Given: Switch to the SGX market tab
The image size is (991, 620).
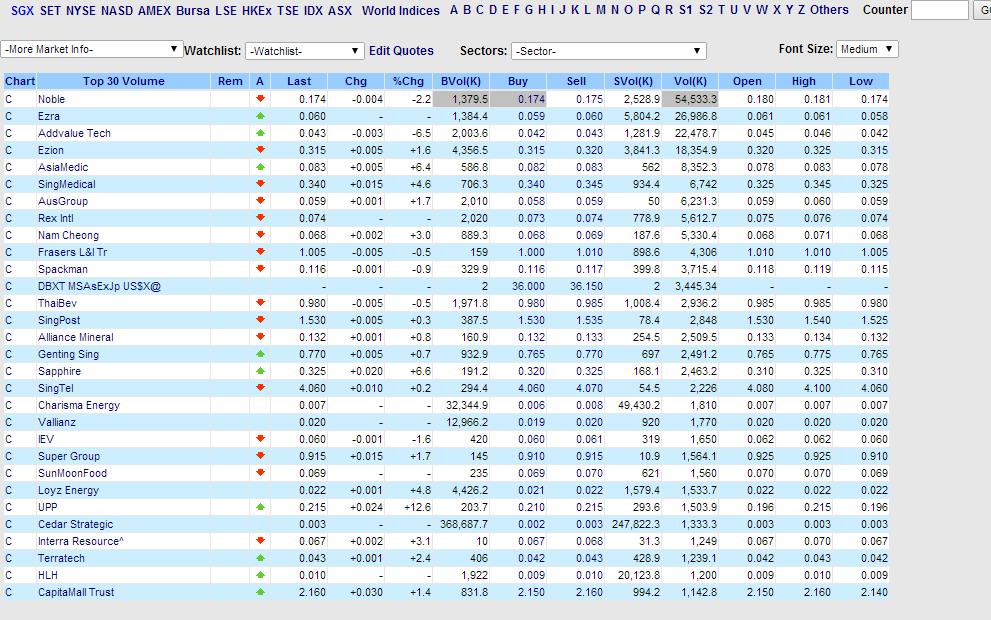Looking at the screenshot, I should (22, 11).
